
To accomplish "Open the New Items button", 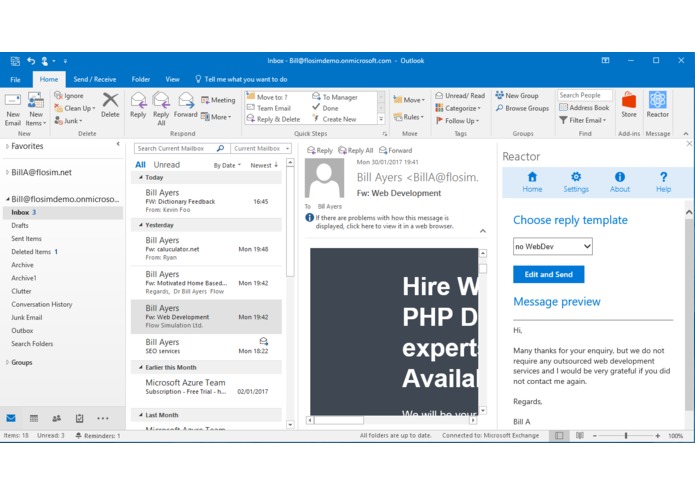I will (x=36, y=109).
